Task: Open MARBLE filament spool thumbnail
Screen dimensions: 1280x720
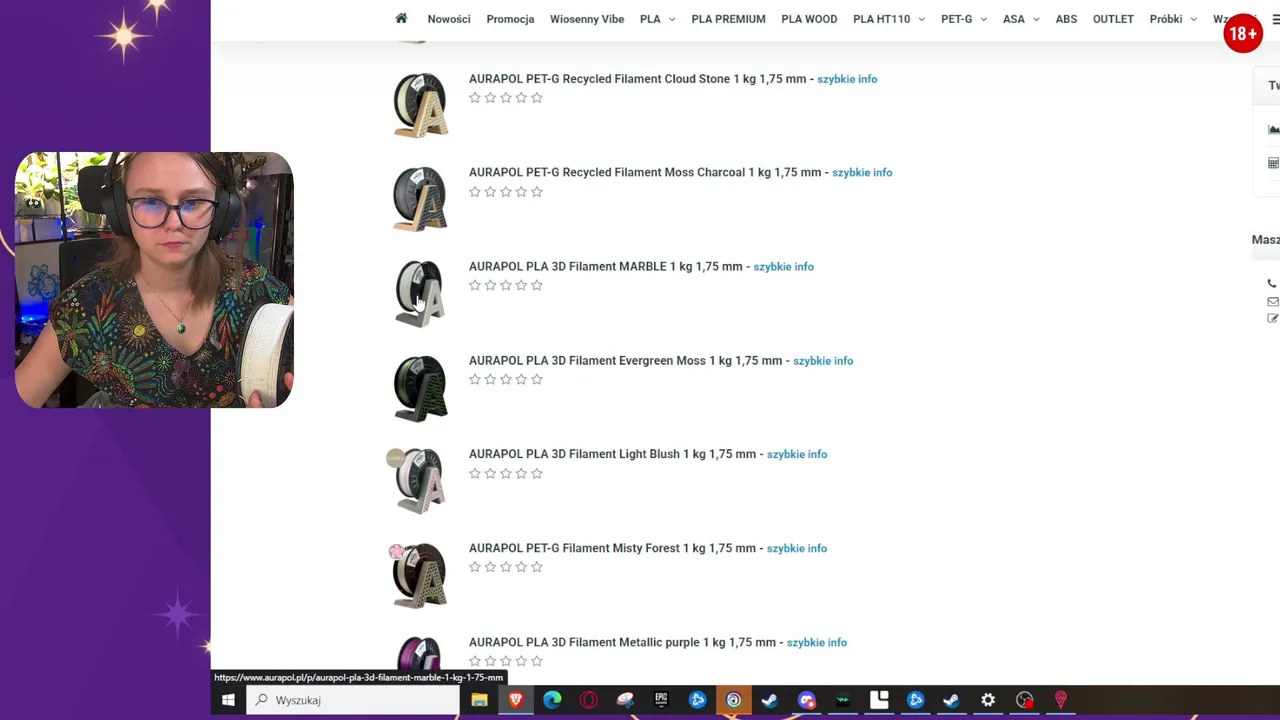Action: (x=420, y=292)
